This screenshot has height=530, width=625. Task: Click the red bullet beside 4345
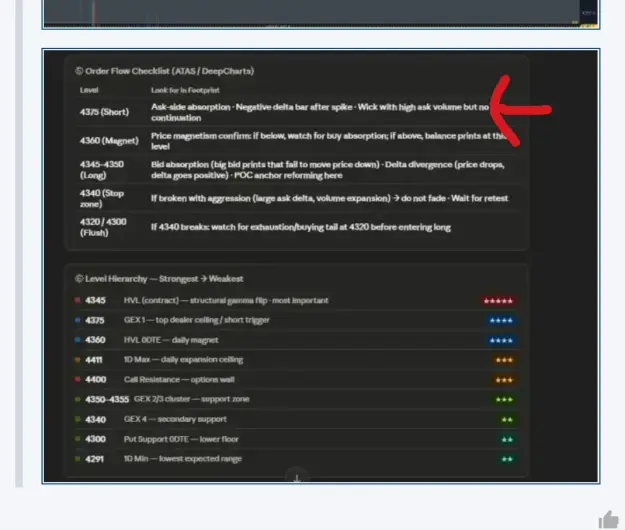coord(77,300)
